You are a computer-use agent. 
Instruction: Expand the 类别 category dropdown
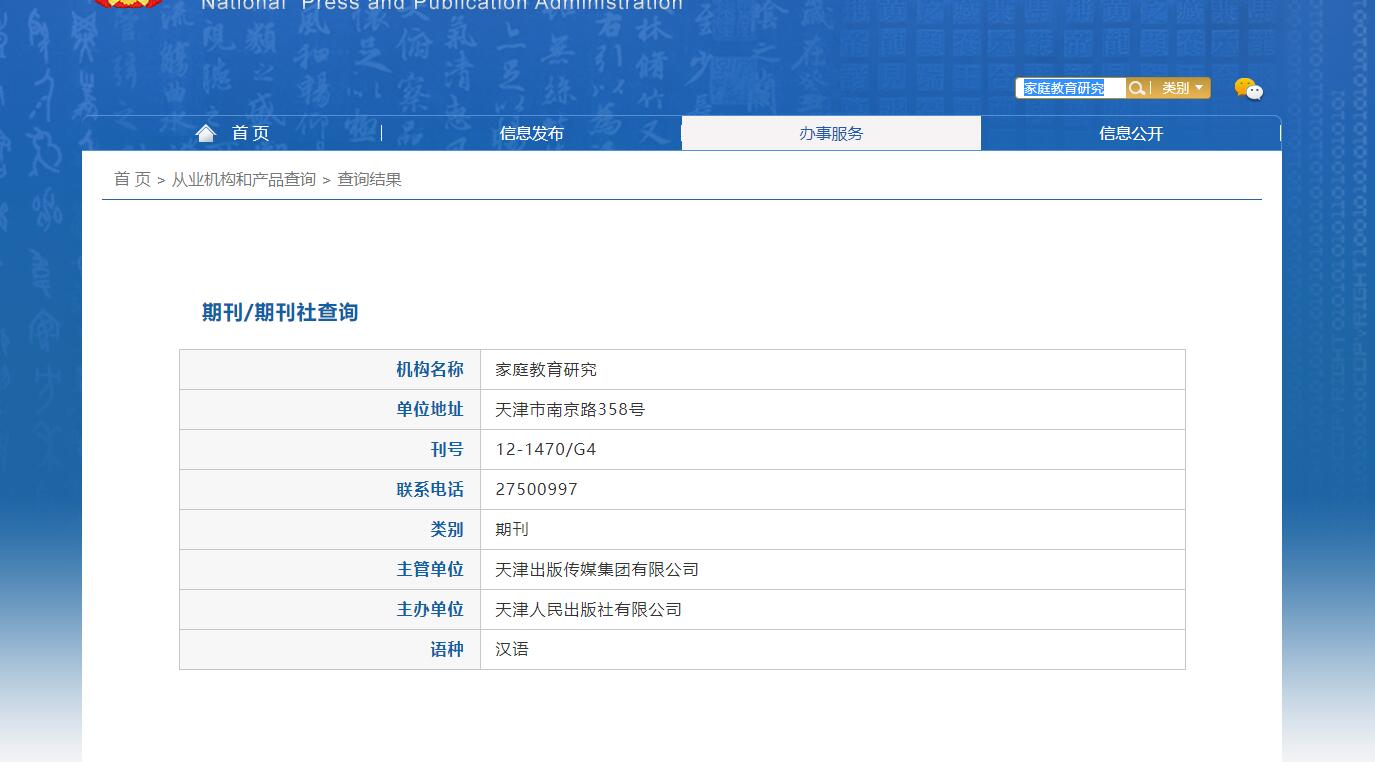(1182, 88)
